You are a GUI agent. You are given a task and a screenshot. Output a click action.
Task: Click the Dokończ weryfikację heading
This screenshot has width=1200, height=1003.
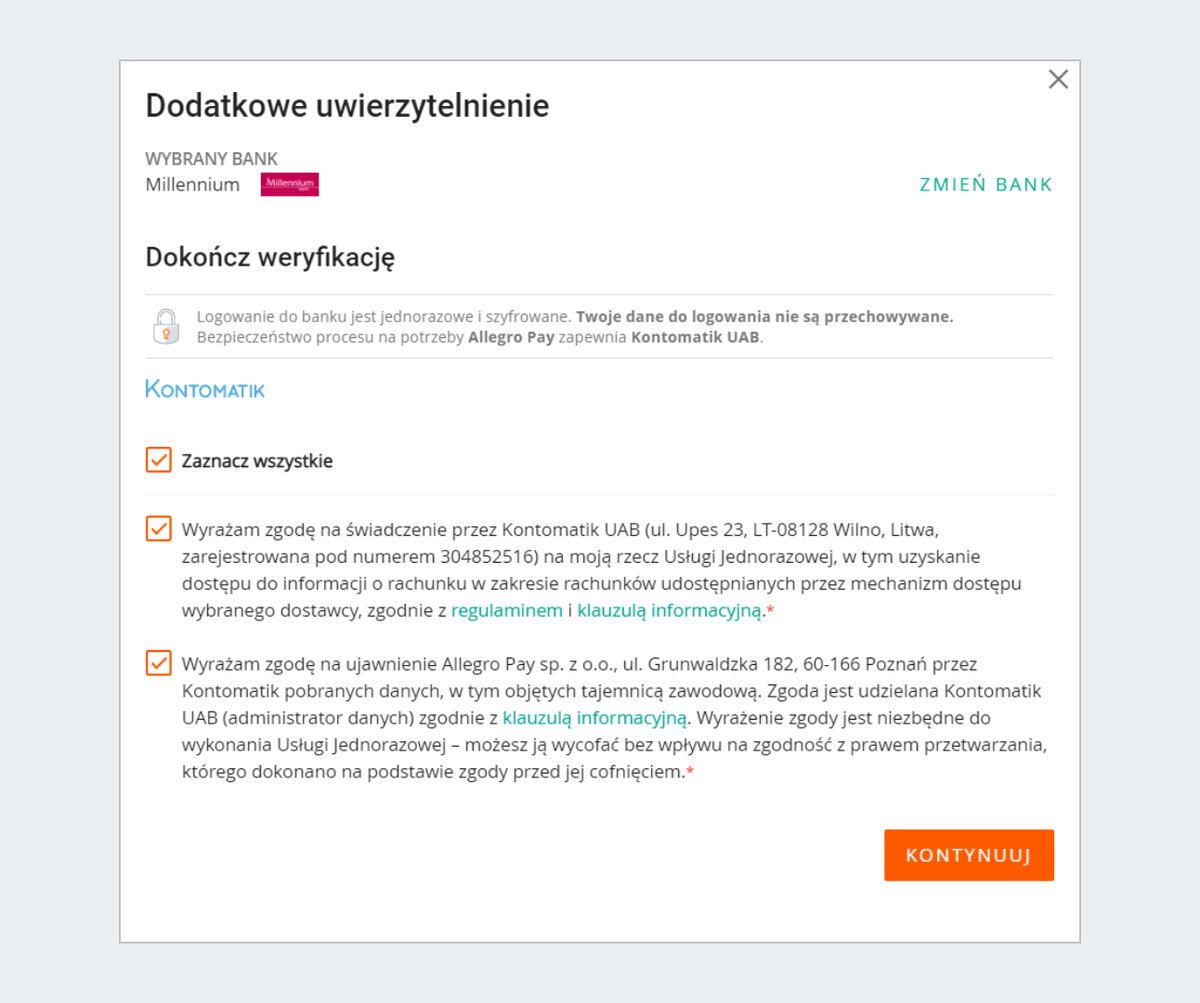[x=270, y=257]
